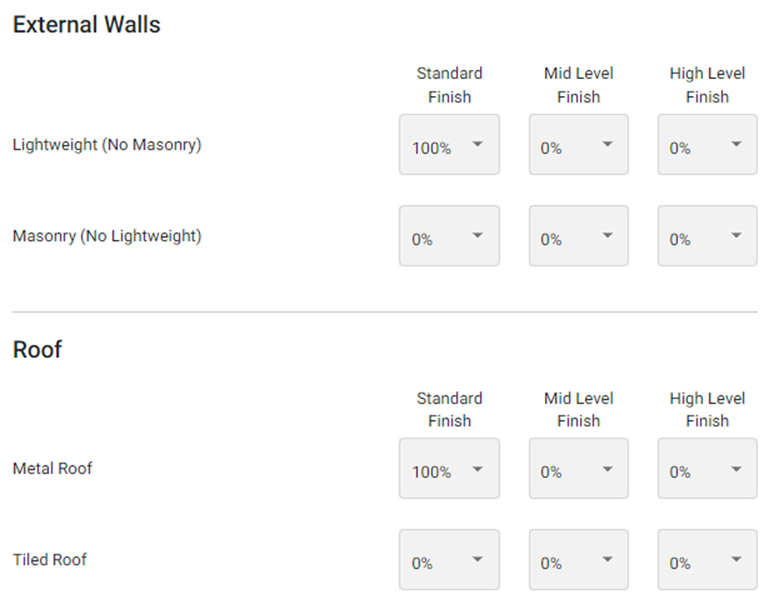Image resolution: width=779 pixels, height=604 pixels.
Task: Select Tiled Roof Mid Level Finish dropdown
Action: (578, 560)
